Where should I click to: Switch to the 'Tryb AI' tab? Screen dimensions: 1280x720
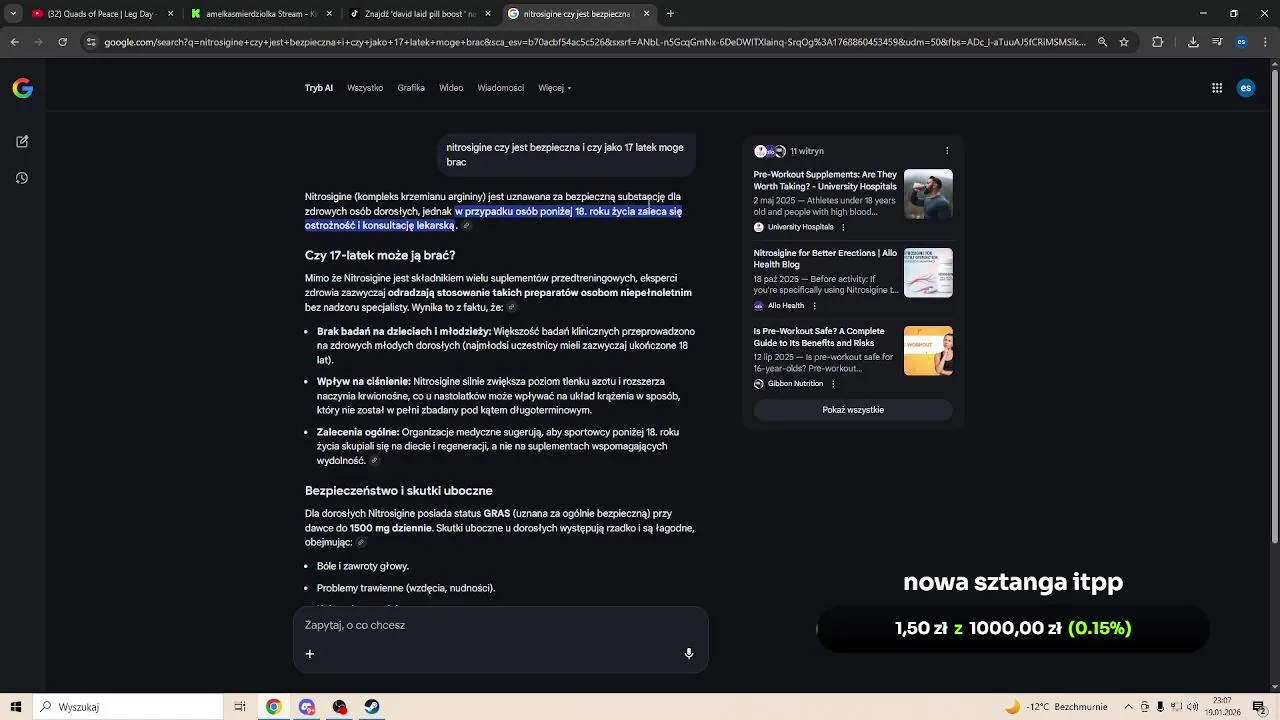pyautogui.click(x=319, y=88)
